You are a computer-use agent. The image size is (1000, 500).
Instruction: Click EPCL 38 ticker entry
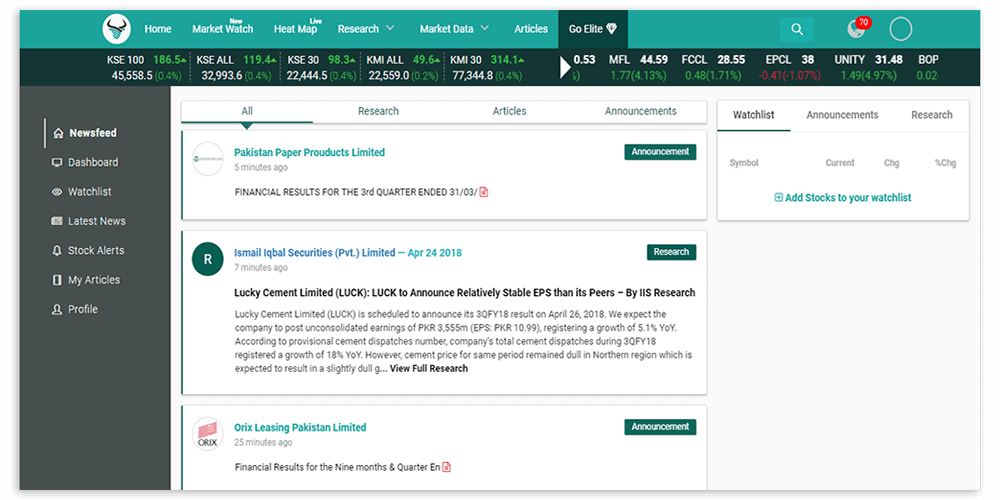tap(790, 68)
